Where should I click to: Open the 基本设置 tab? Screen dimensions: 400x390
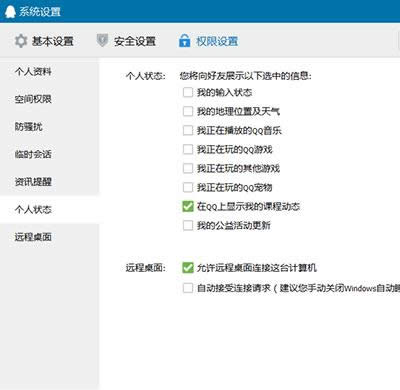tap(44, 41)
